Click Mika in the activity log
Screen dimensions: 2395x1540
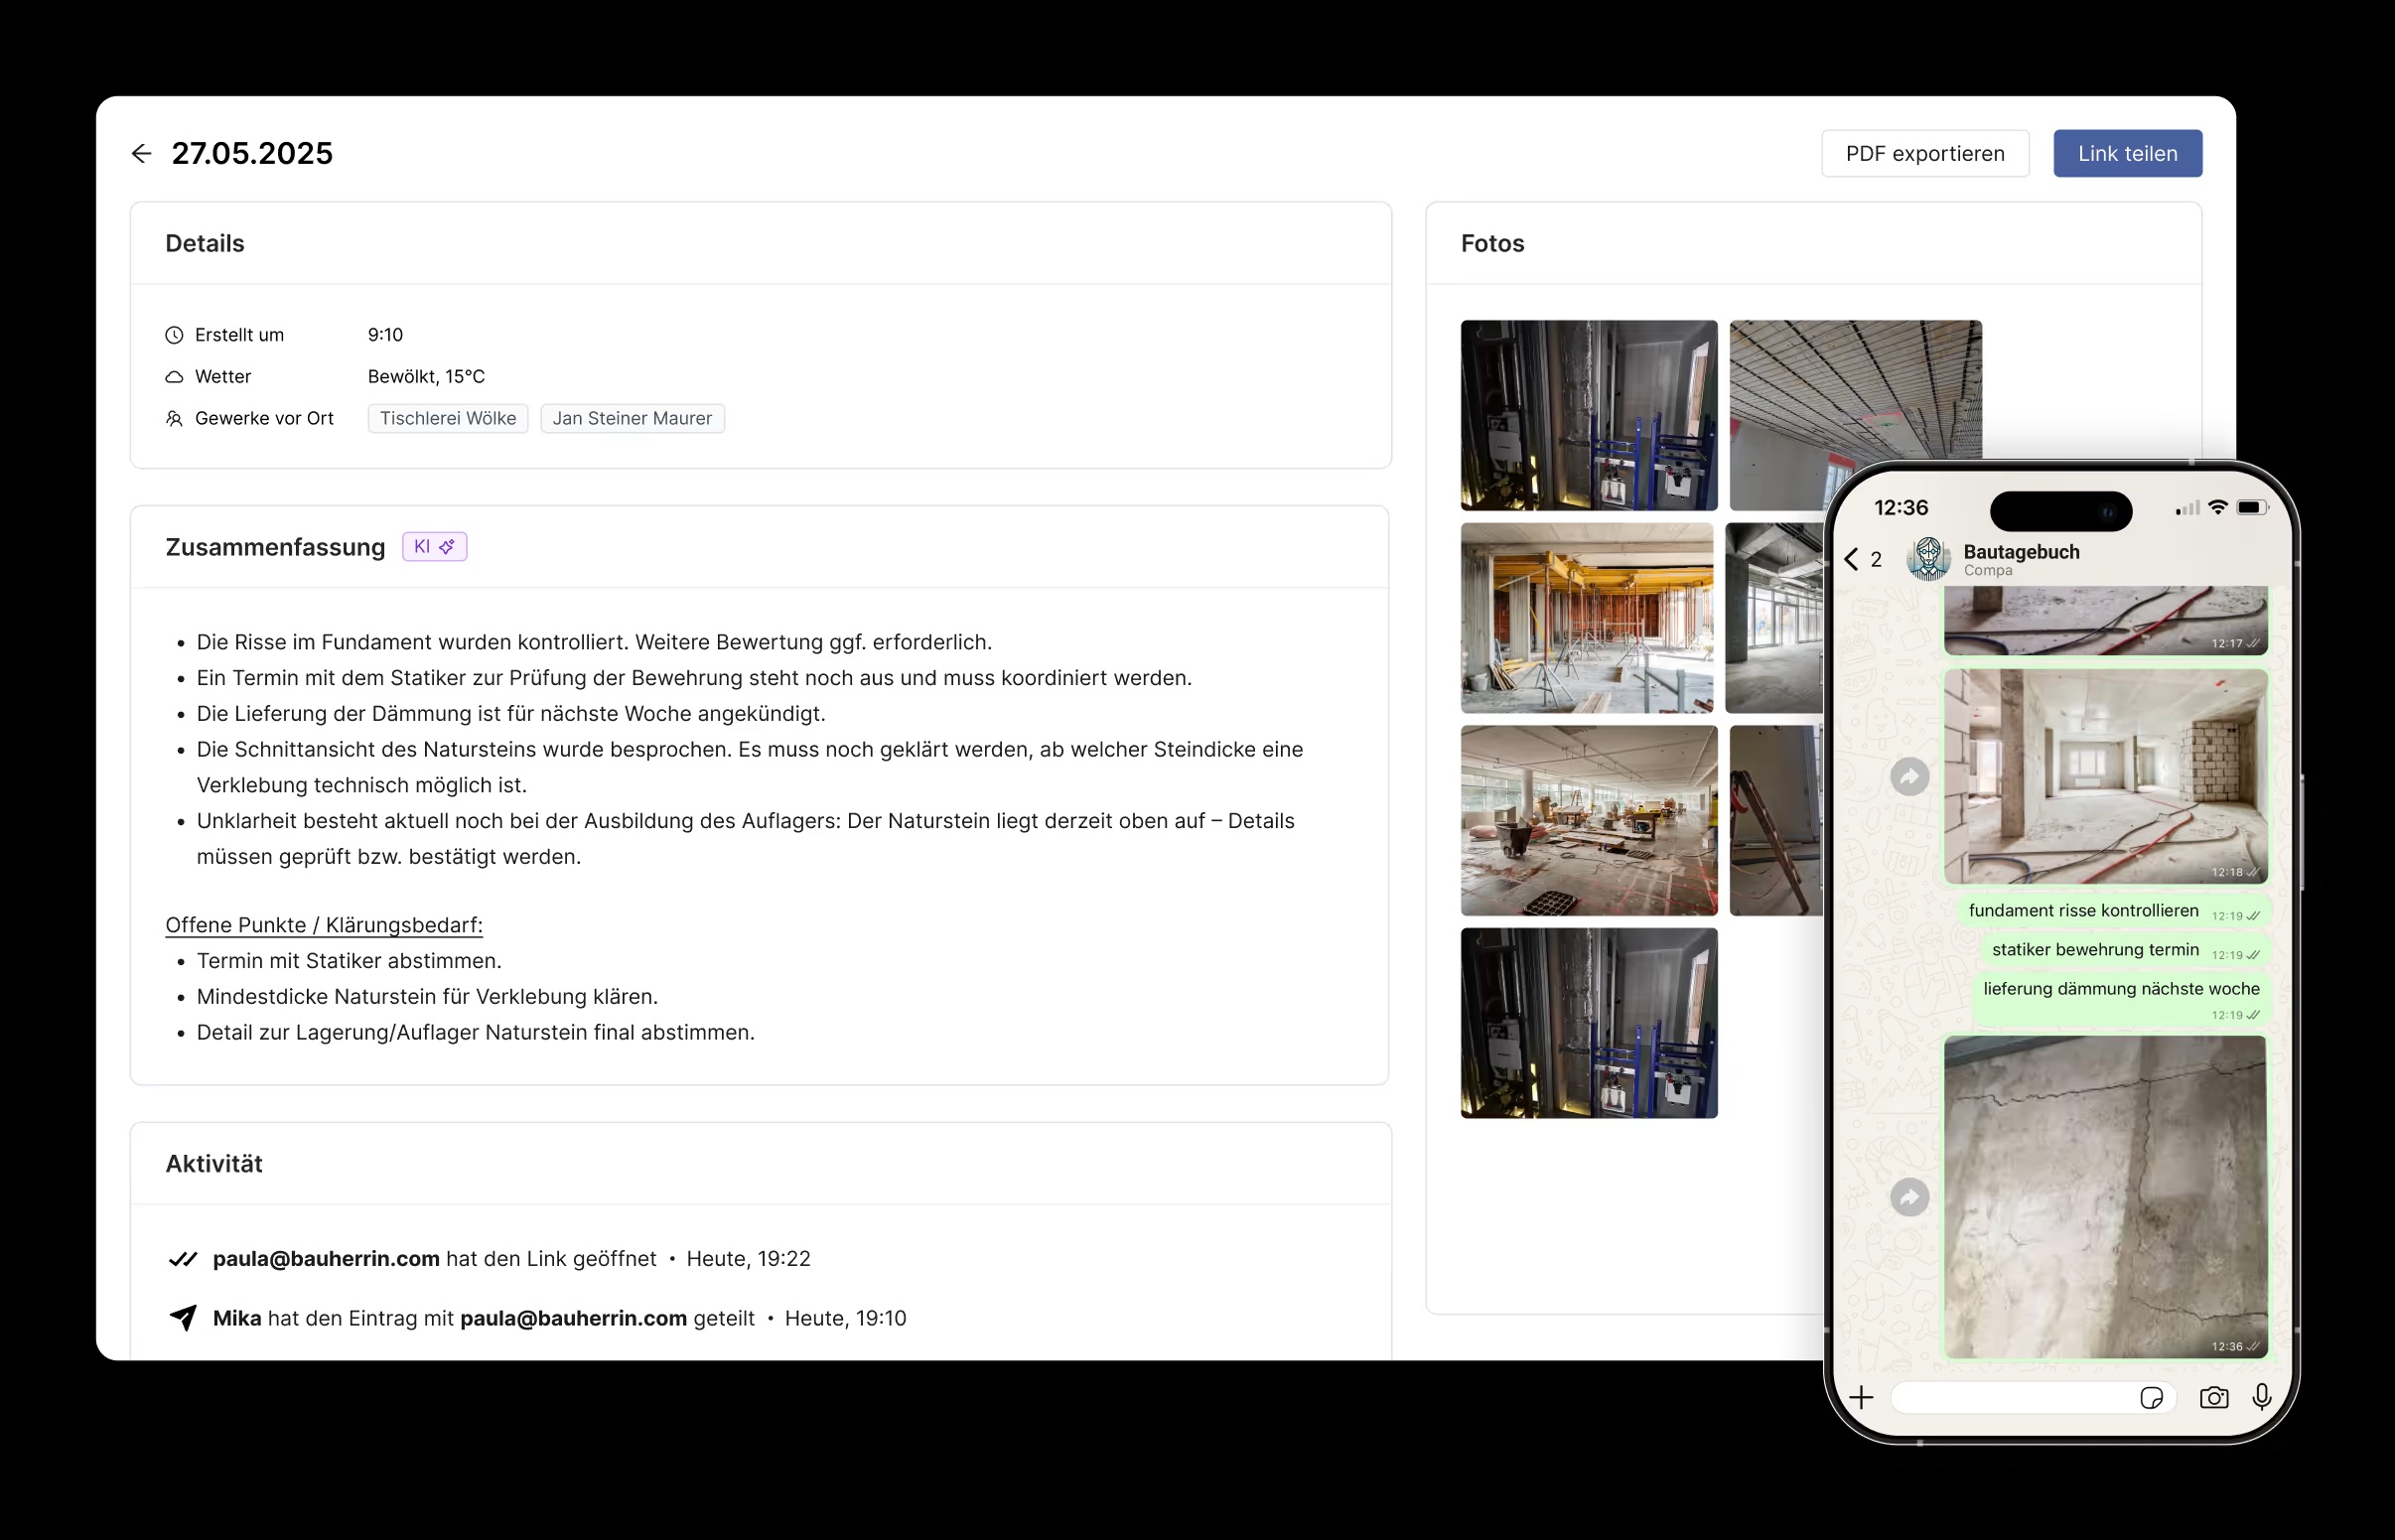tap(237, 1318)
